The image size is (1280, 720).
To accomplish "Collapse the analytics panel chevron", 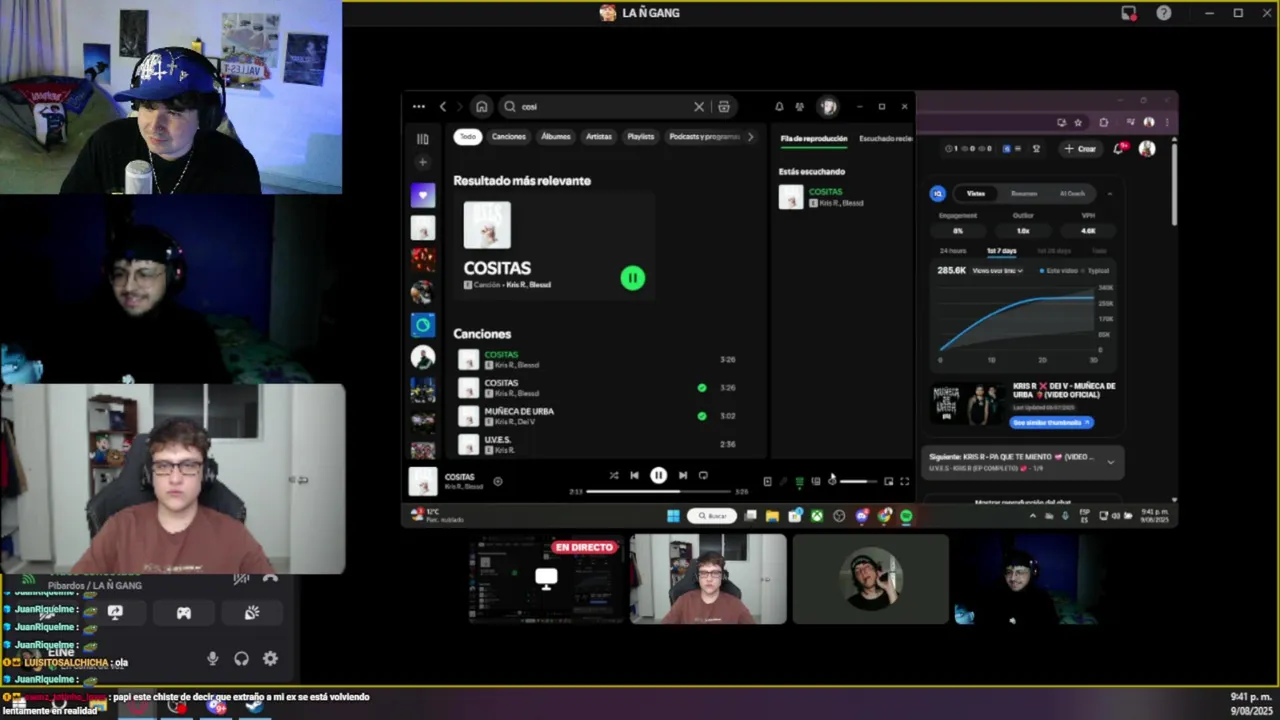I will pyautogui.click(x=1109, y=194).
